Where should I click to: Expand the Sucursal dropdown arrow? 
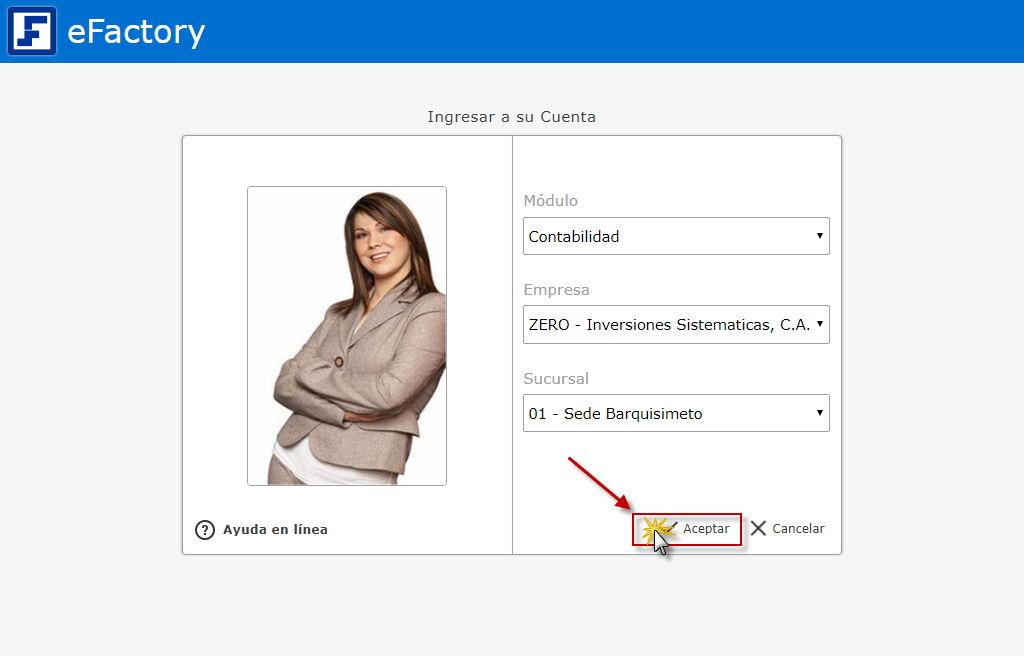pyautogui.click(x=819, y=412)
